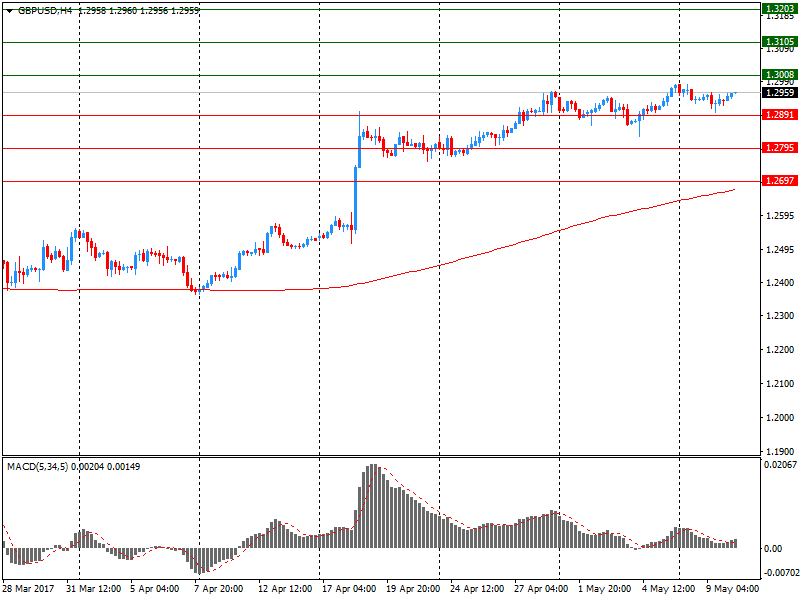Click the 19 Apr 20:00 time label

coord(413,589)
